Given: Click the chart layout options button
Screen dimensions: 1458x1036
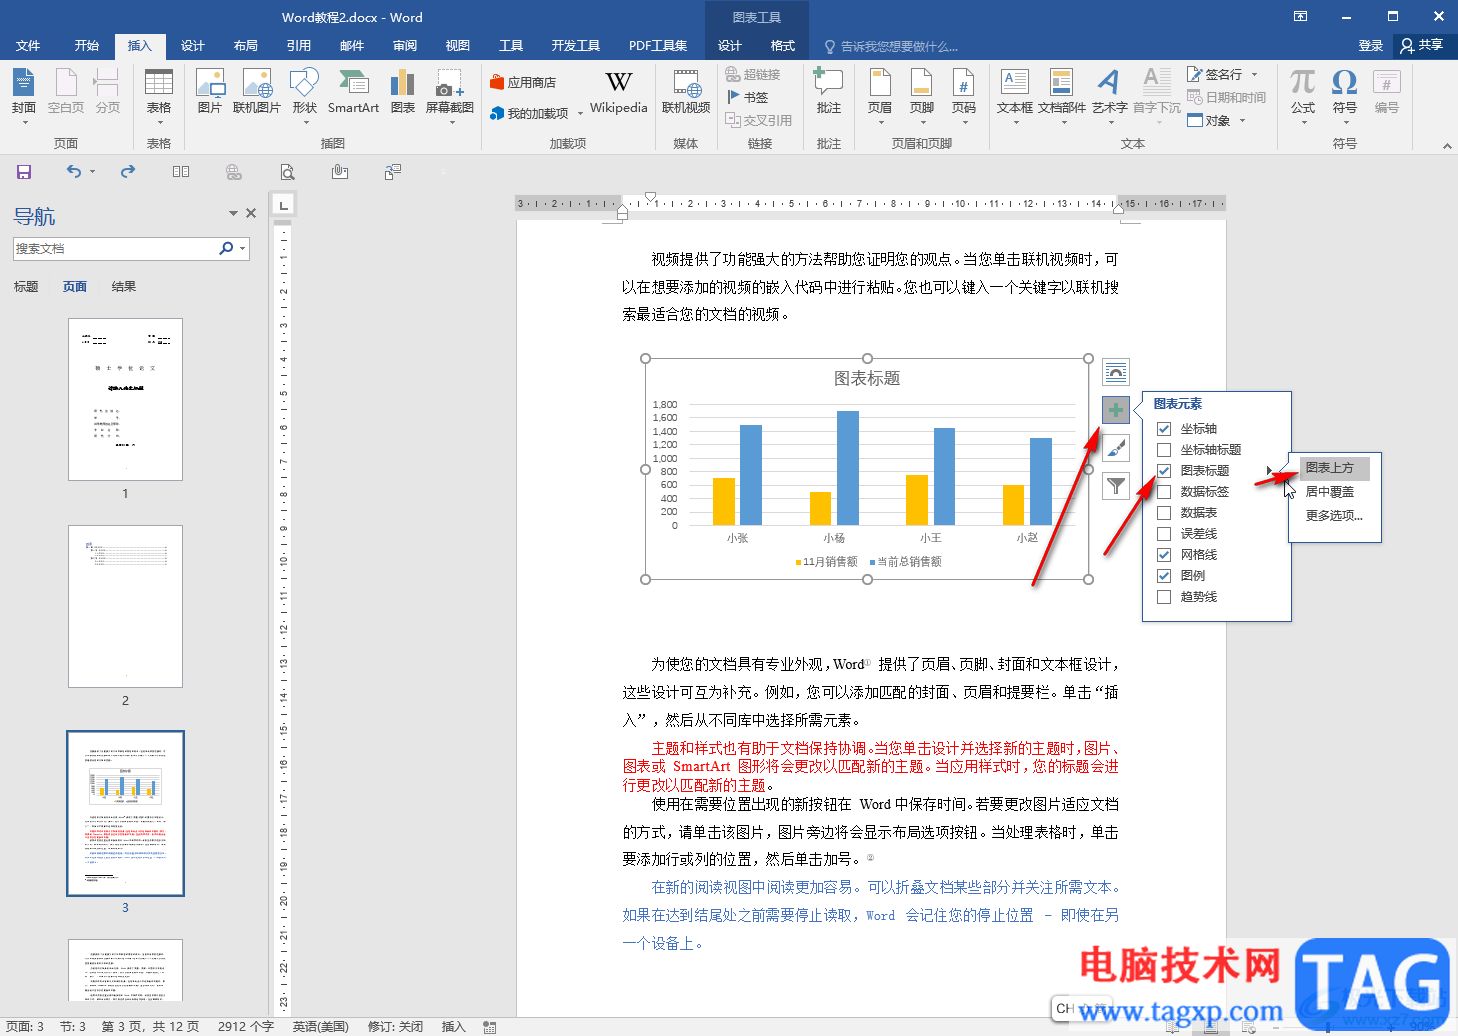Looking at the screenshot, I should point(1116,372).
